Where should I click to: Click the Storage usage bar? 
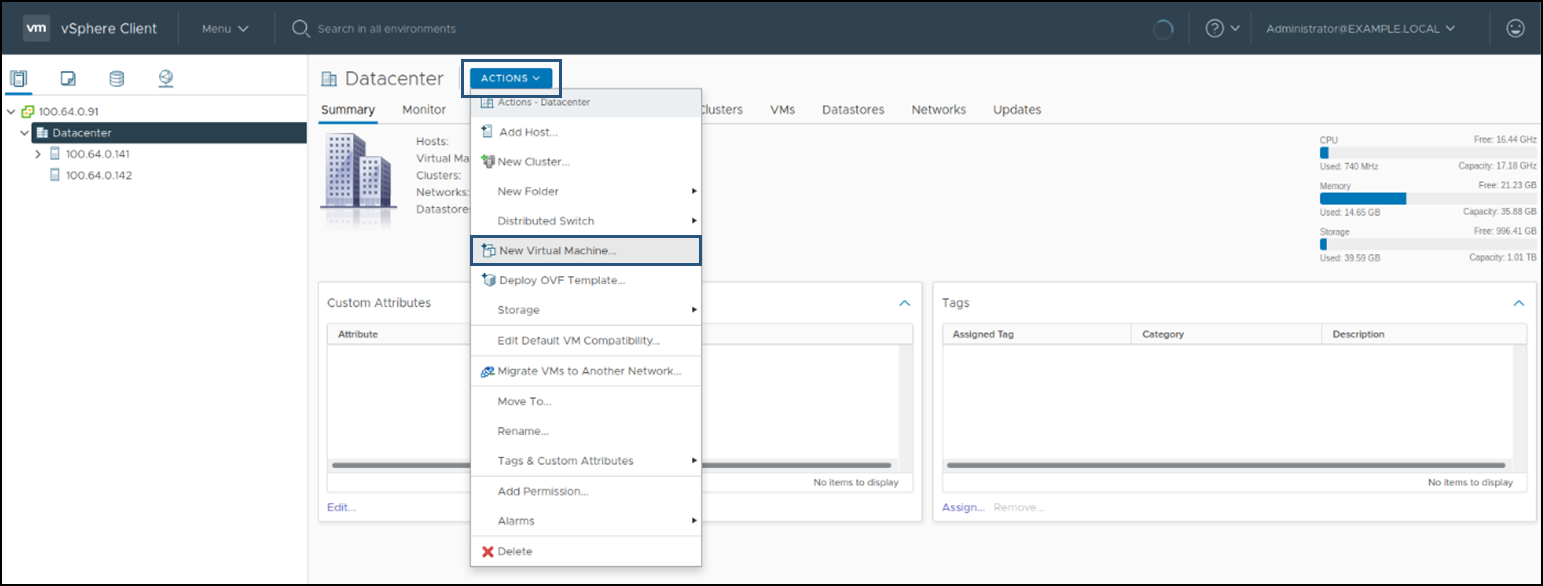1428,244
